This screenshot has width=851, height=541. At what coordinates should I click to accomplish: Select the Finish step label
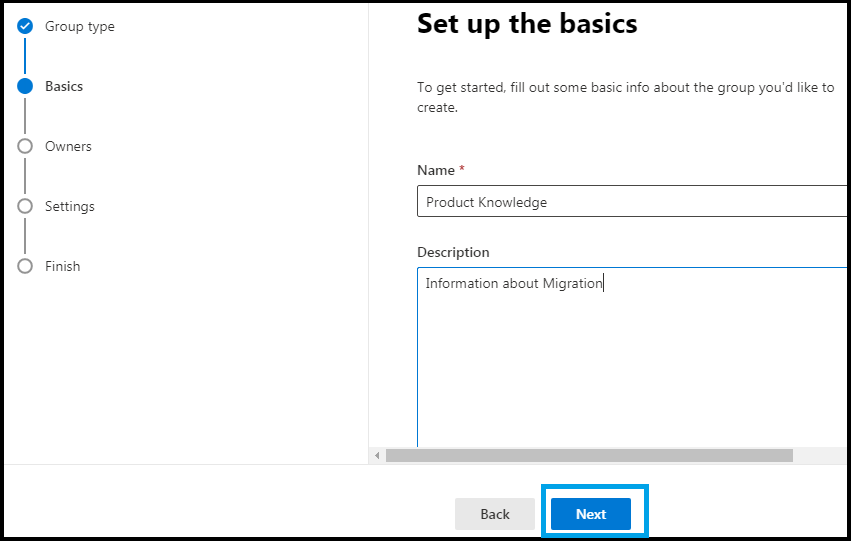62,266
